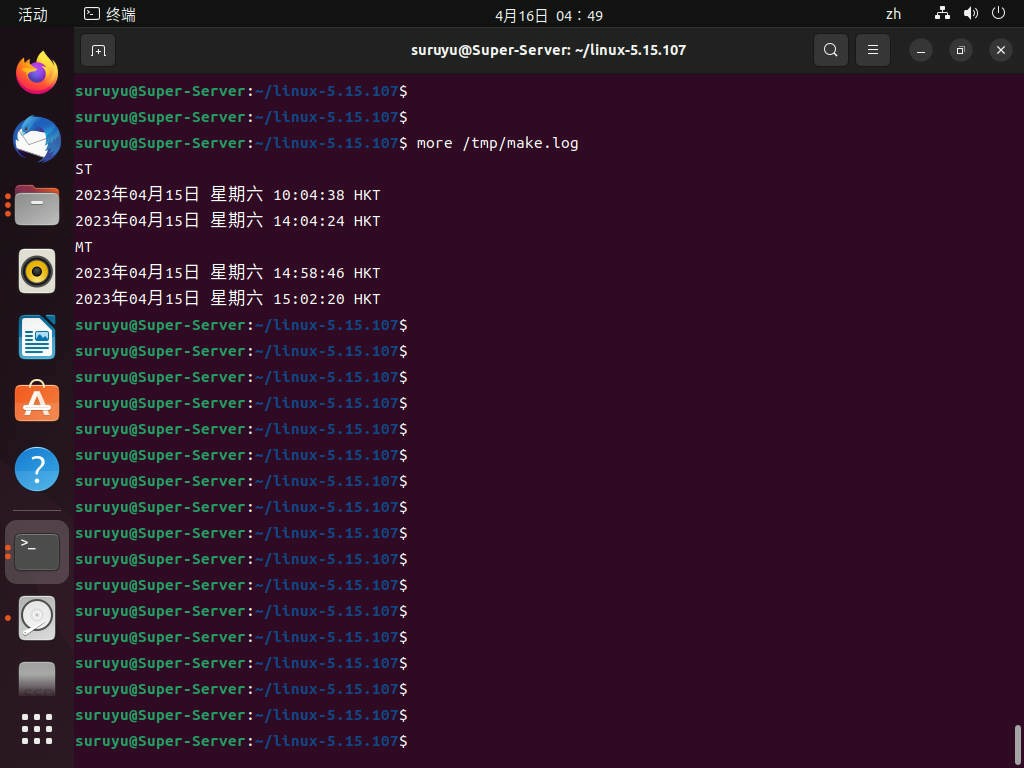Open Thunderbird mail from dock

(37, 139)
